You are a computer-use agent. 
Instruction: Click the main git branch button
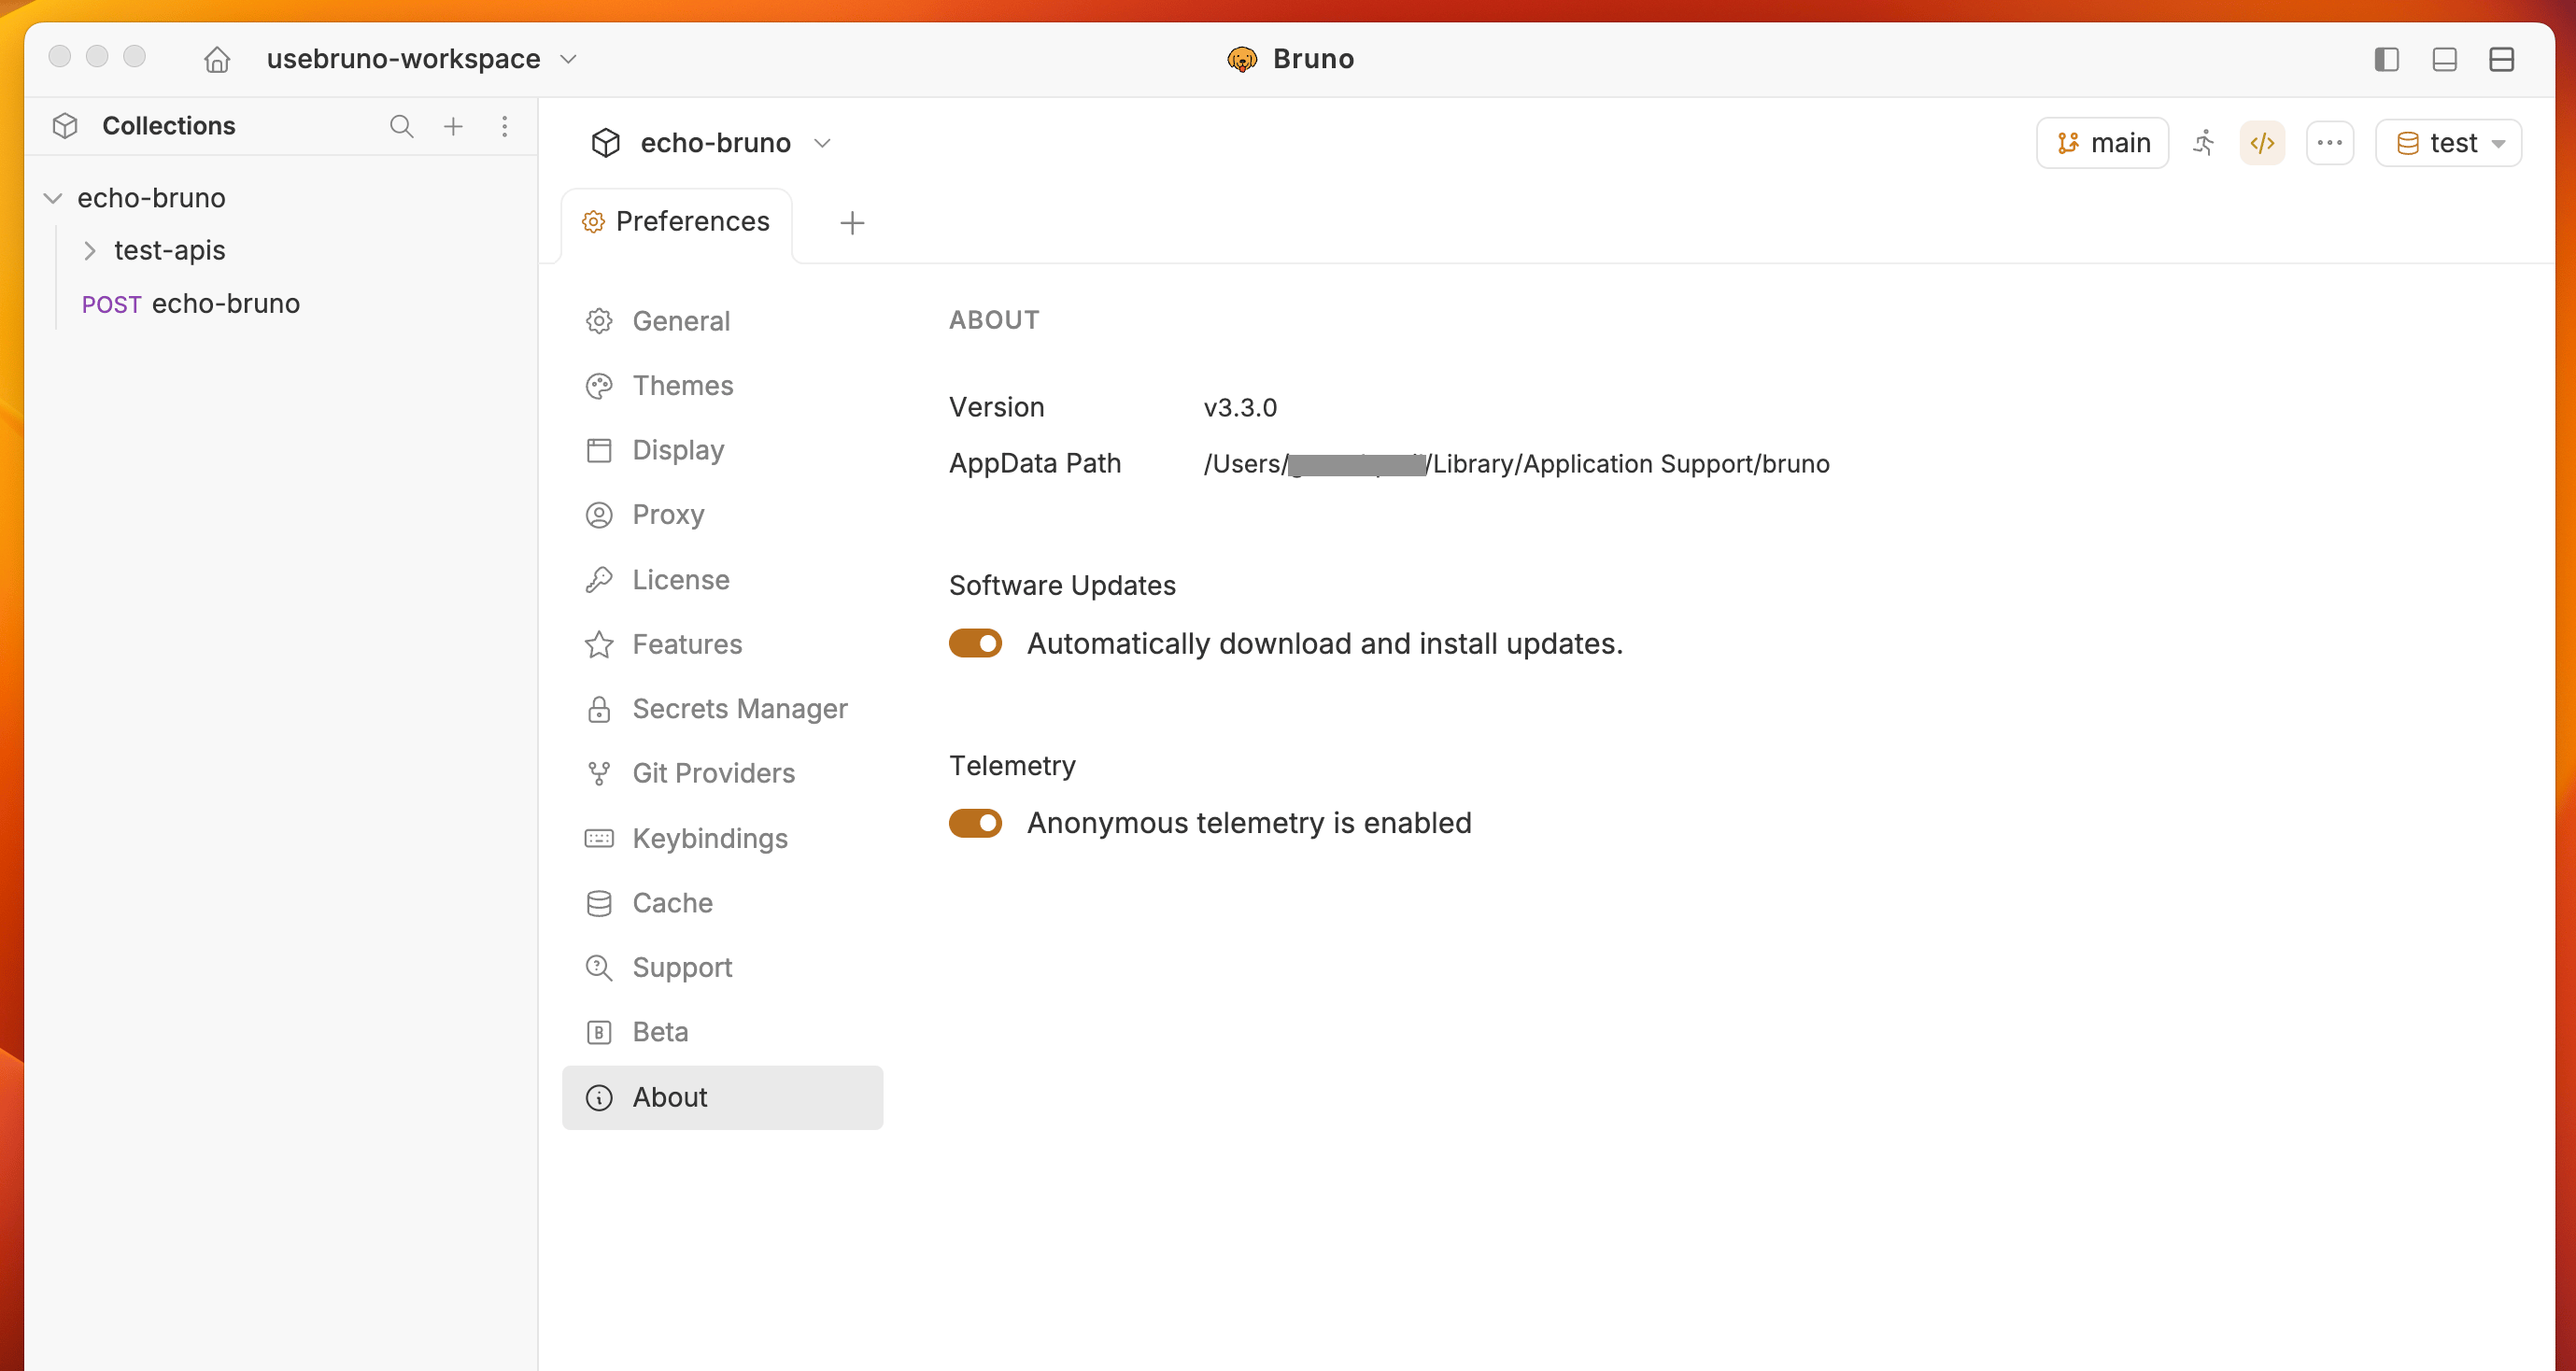pyautogui.click(x=2102, y=143)
